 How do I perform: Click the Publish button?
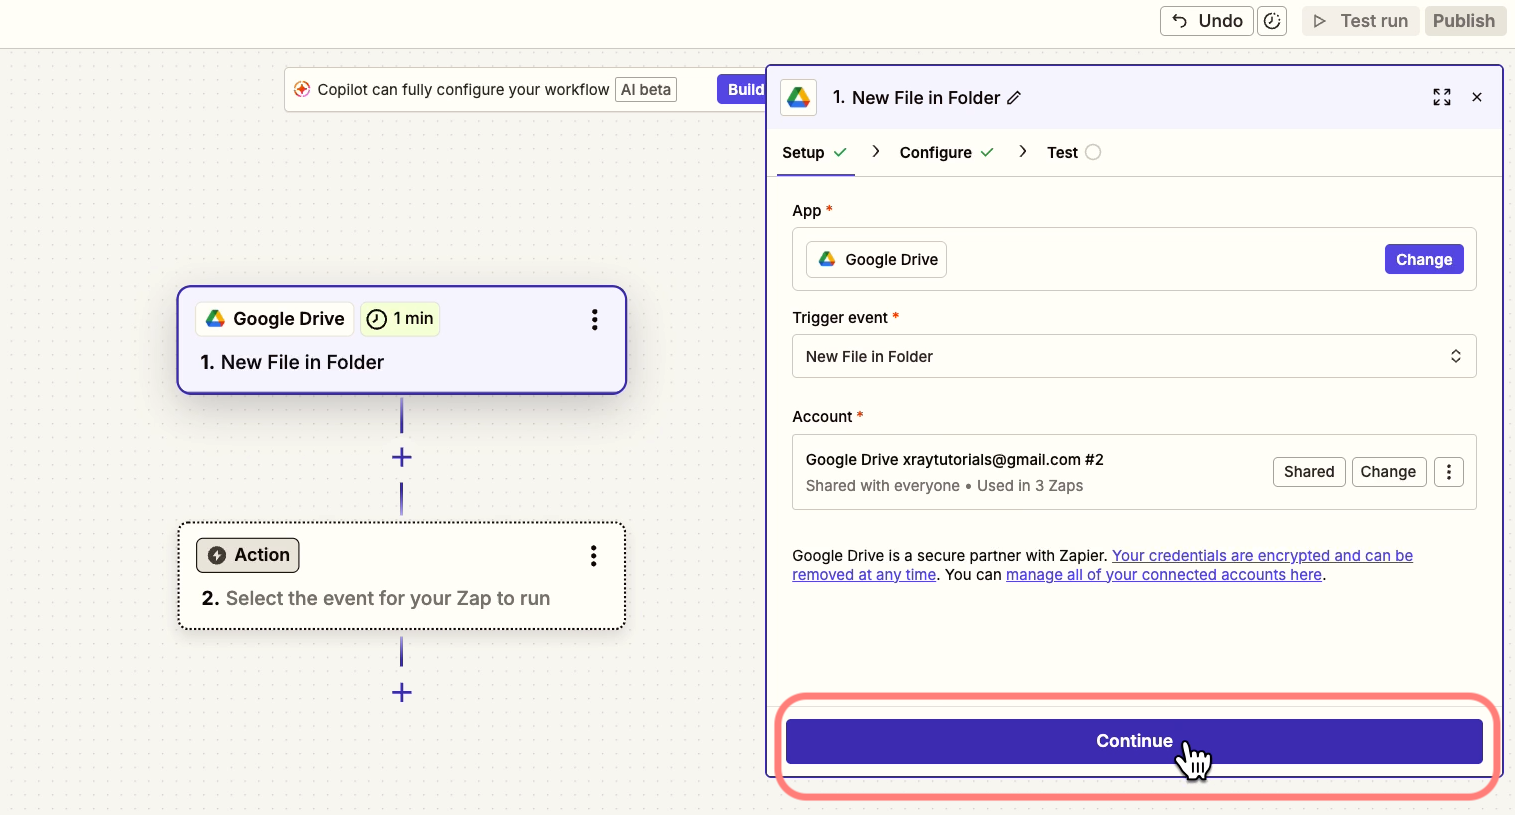pyautogui.click(x=1464, y=21)
